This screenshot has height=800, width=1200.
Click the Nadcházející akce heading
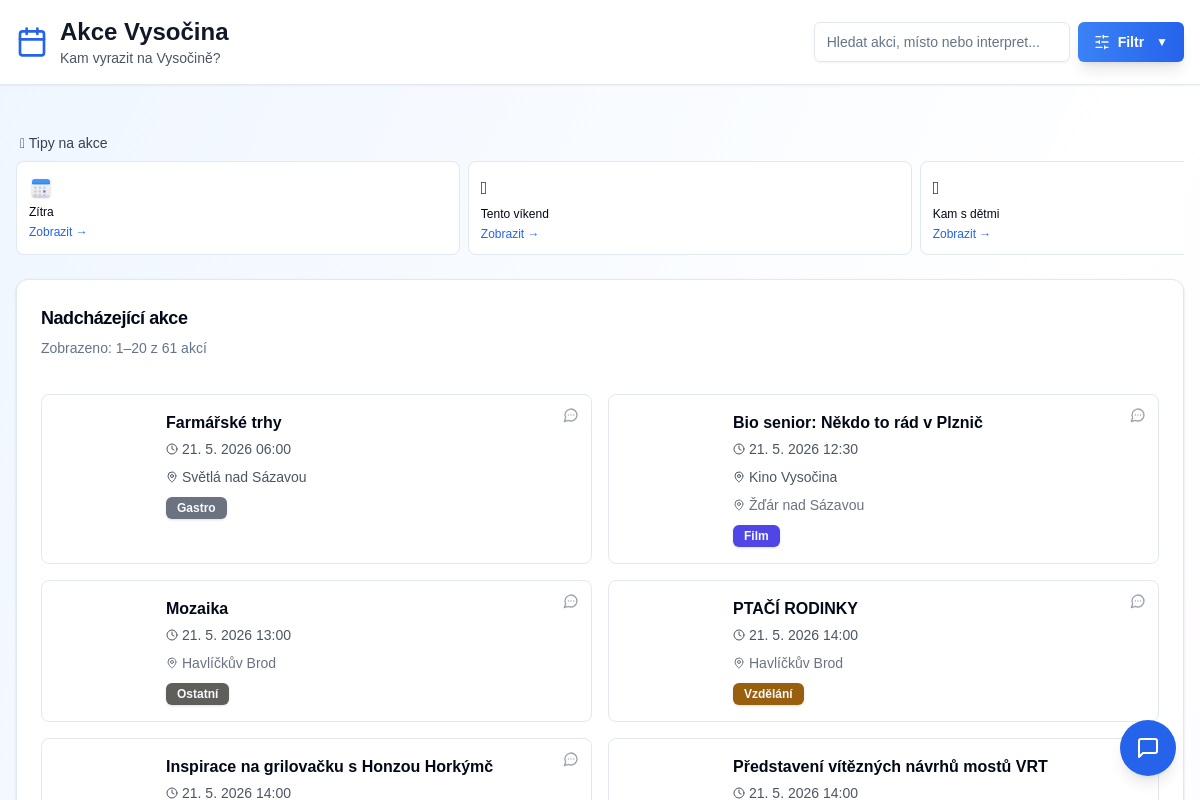click(114, 318)
